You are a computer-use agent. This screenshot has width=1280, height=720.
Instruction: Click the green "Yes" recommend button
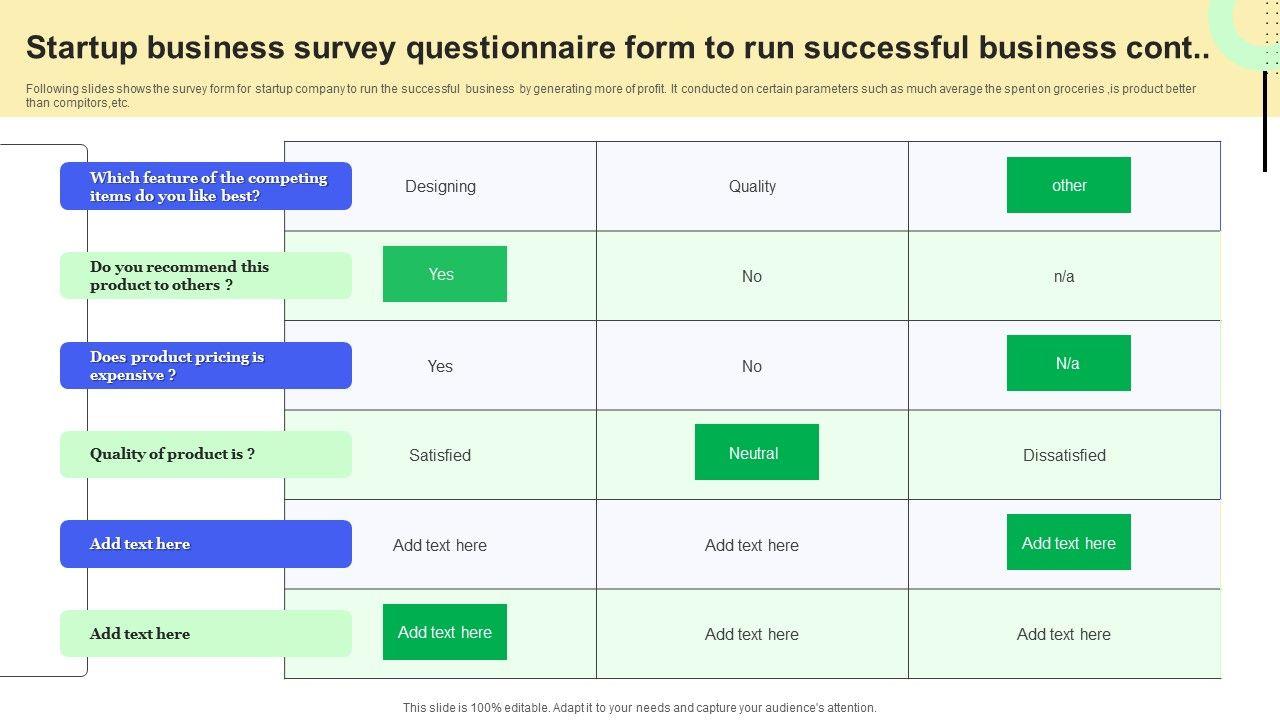click(x=444, y=274)
